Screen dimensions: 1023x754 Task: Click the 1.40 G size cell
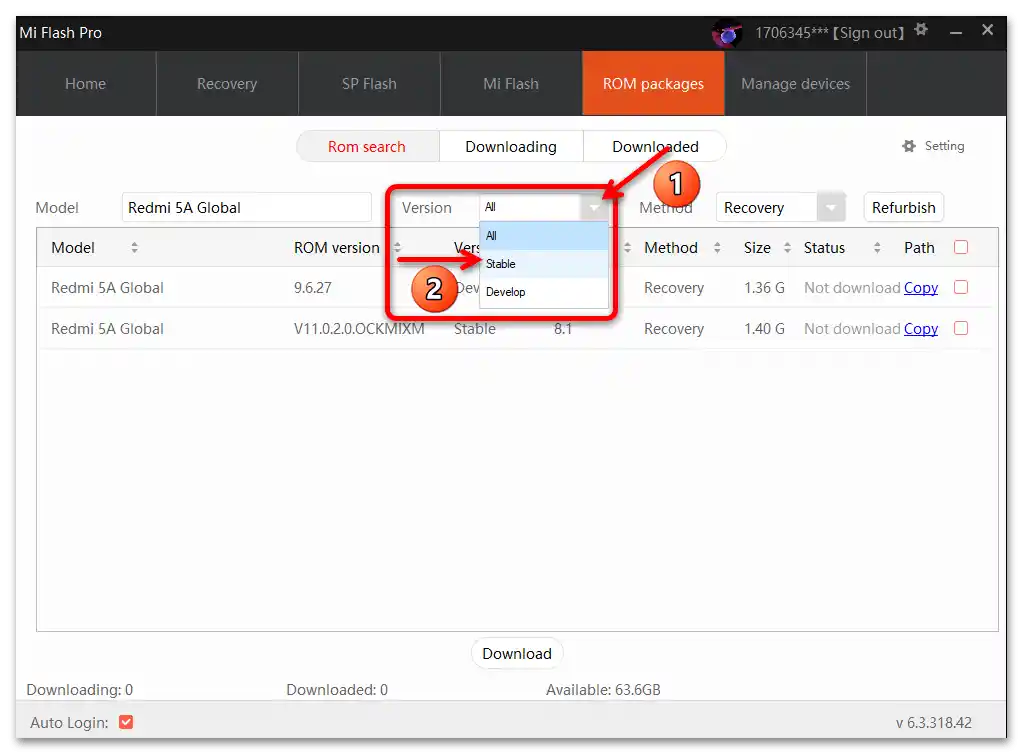point(764,329)
